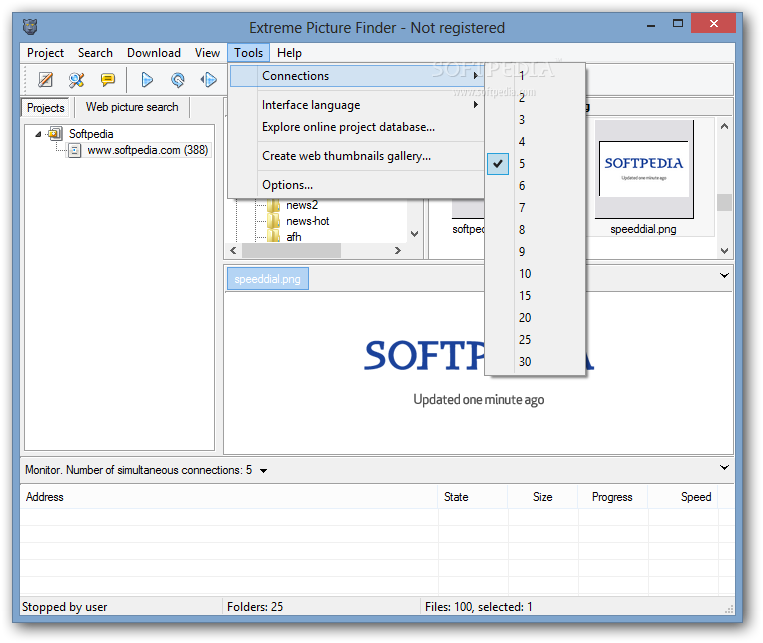Click folder tree scroll right arrow
Viewport: 763px width, 643px height.
[398, 251]
